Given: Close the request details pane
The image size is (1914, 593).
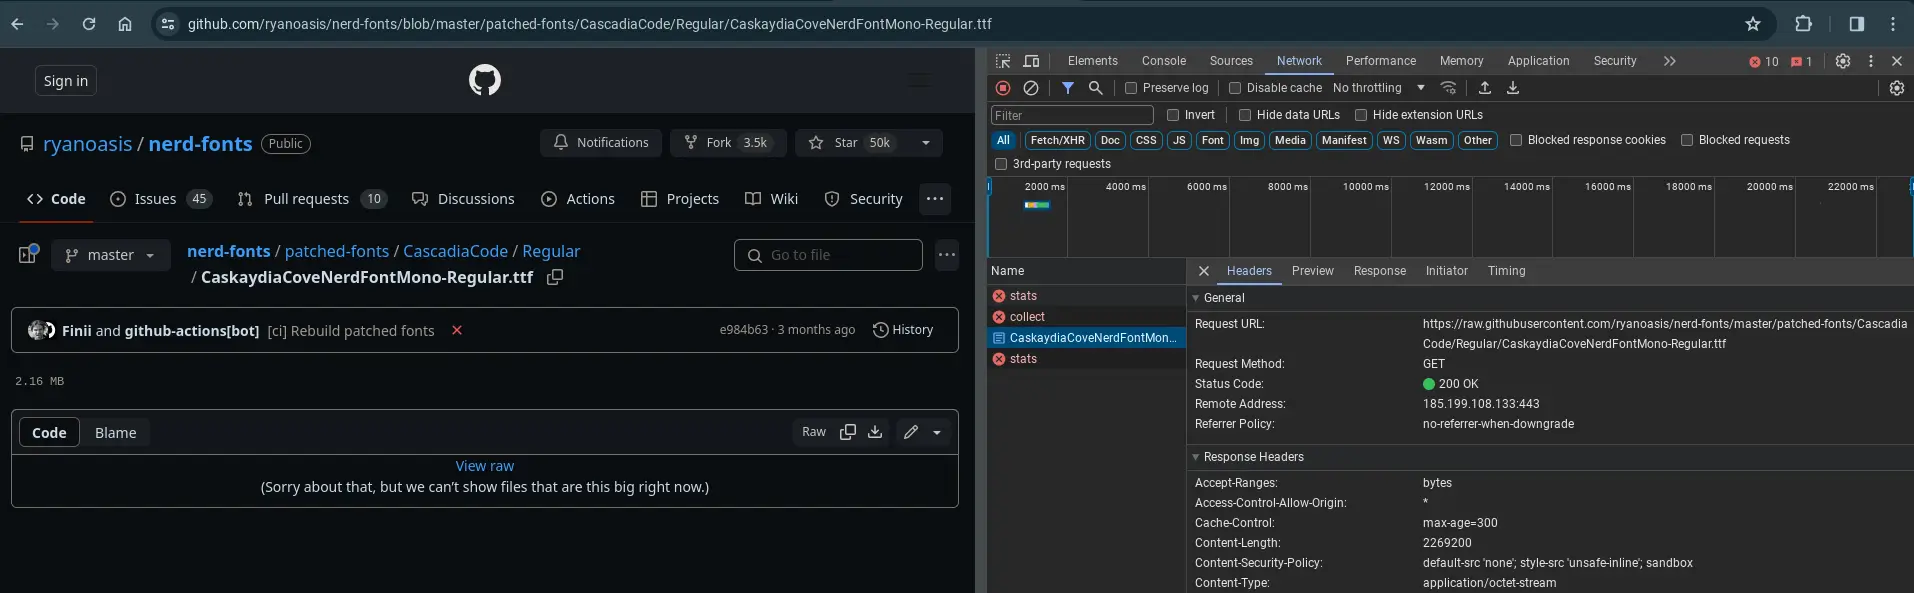Looking at the screenshot, I should coord(1204,271).
